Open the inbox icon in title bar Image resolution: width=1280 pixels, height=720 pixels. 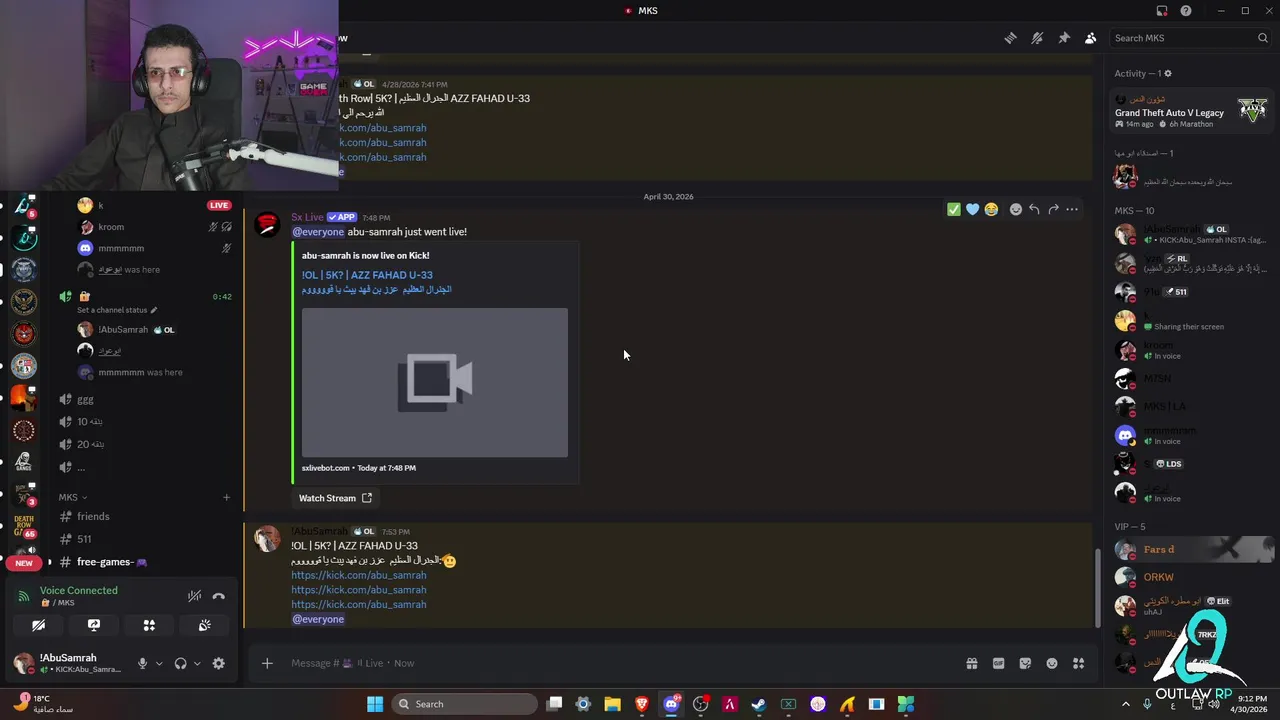coord(1162,11)
